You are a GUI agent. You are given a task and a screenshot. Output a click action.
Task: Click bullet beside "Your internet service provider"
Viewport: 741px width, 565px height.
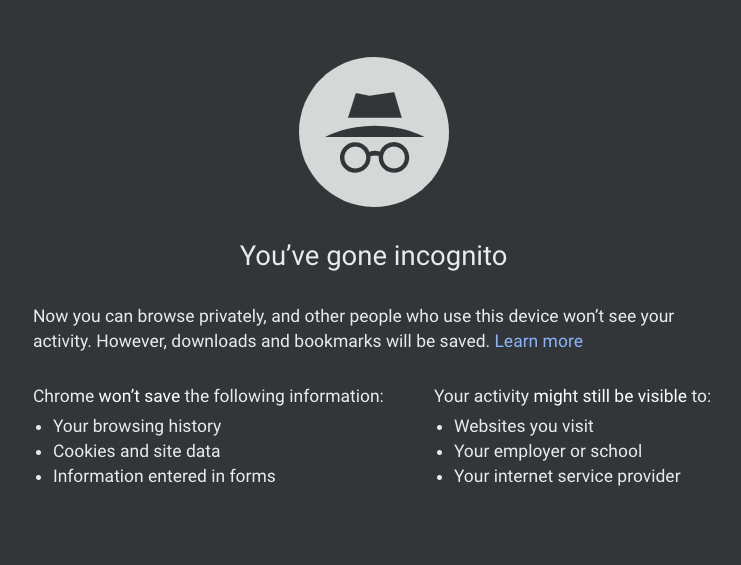pyautogui.click(x=440, y=478)
